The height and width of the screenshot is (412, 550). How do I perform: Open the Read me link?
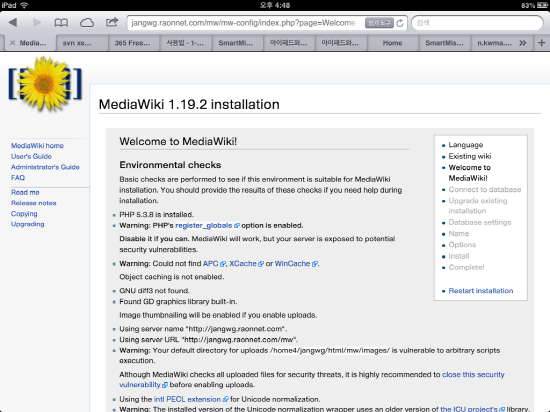[25, 192]
